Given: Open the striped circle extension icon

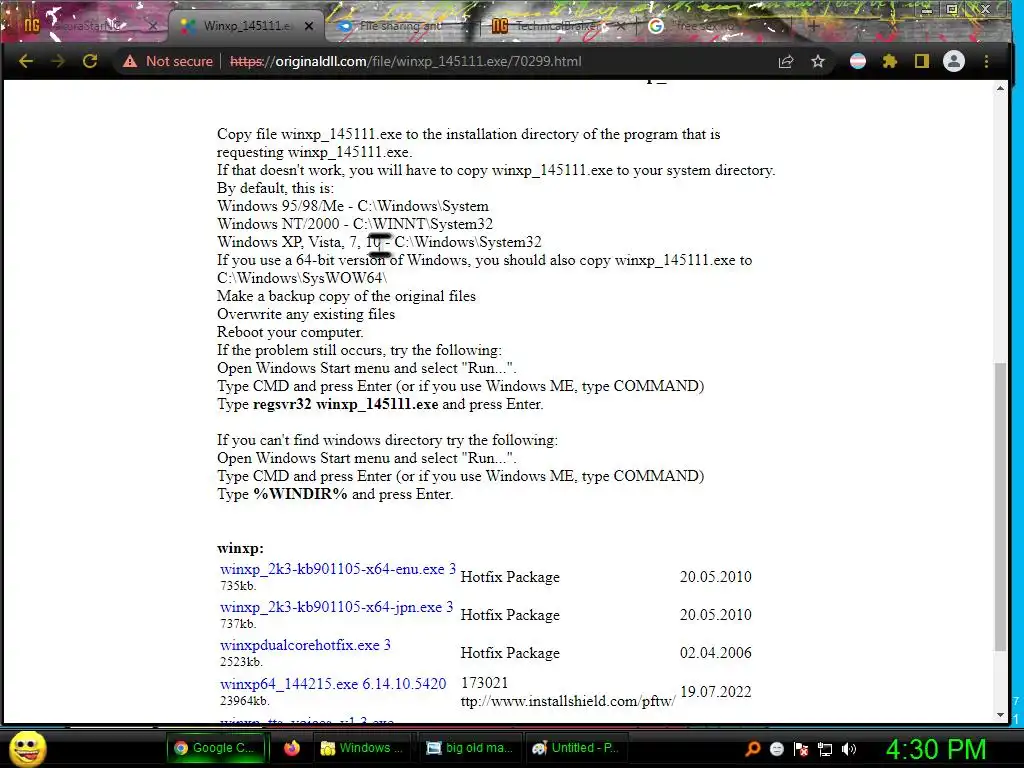Looking at the screenshot, I should point(857,61).
